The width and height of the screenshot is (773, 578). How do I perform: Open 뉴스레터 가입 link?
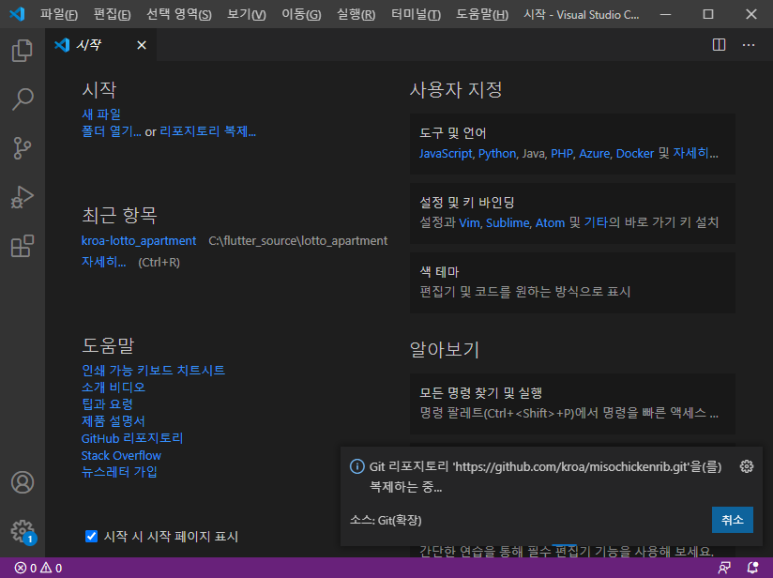pos(119,472)
